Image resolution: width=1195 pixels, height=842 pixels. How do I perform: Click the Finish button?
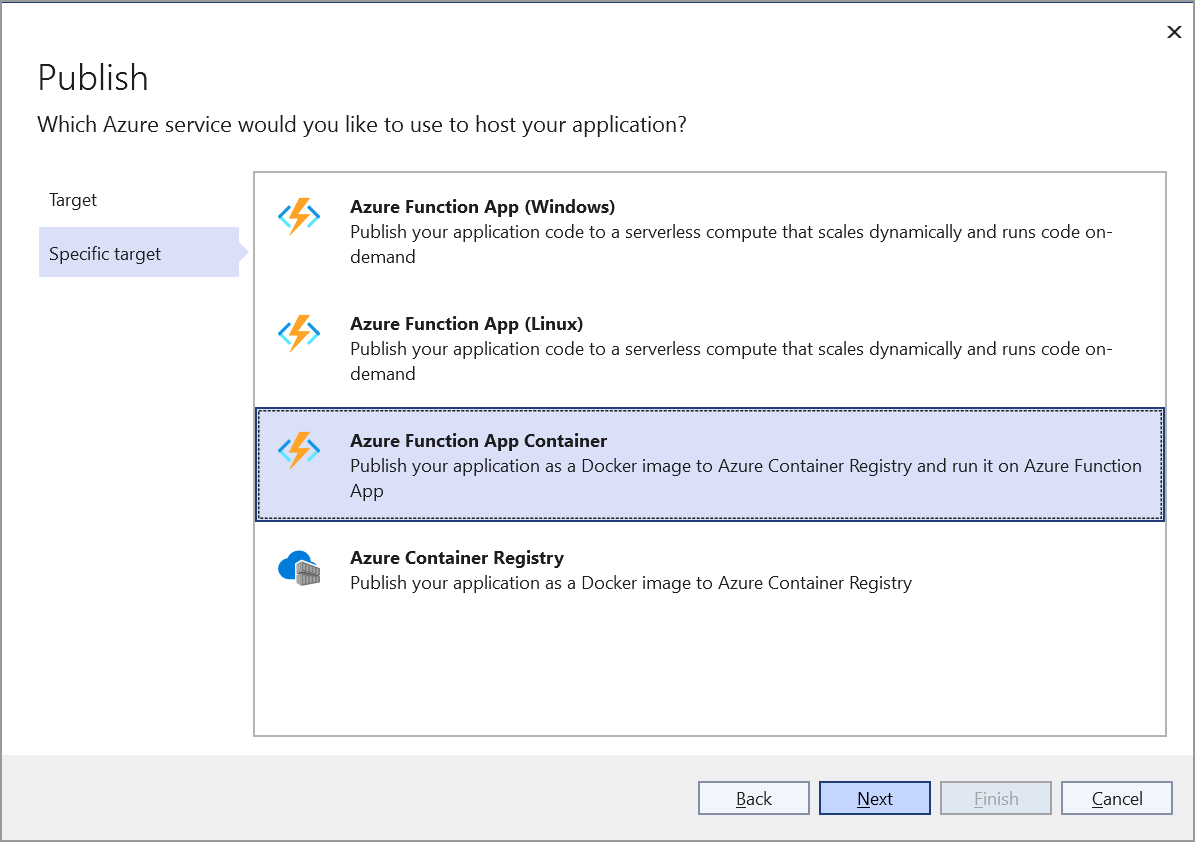click(995, 798)
